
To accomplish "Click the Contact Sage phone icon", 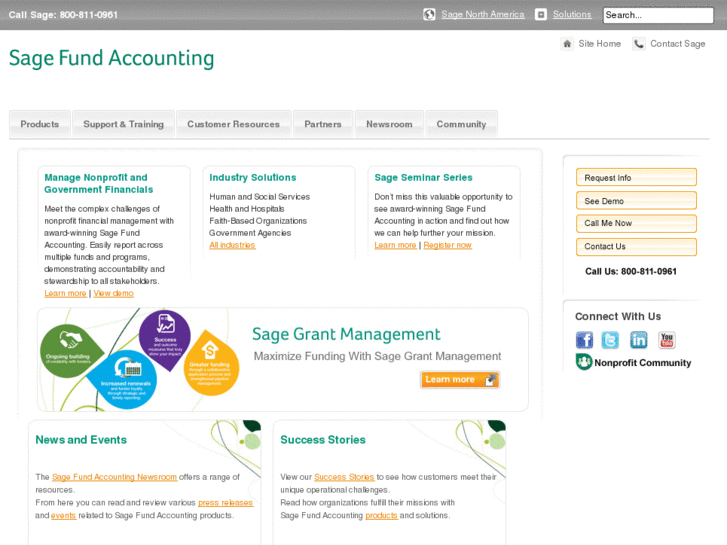I will click(639, 44).
